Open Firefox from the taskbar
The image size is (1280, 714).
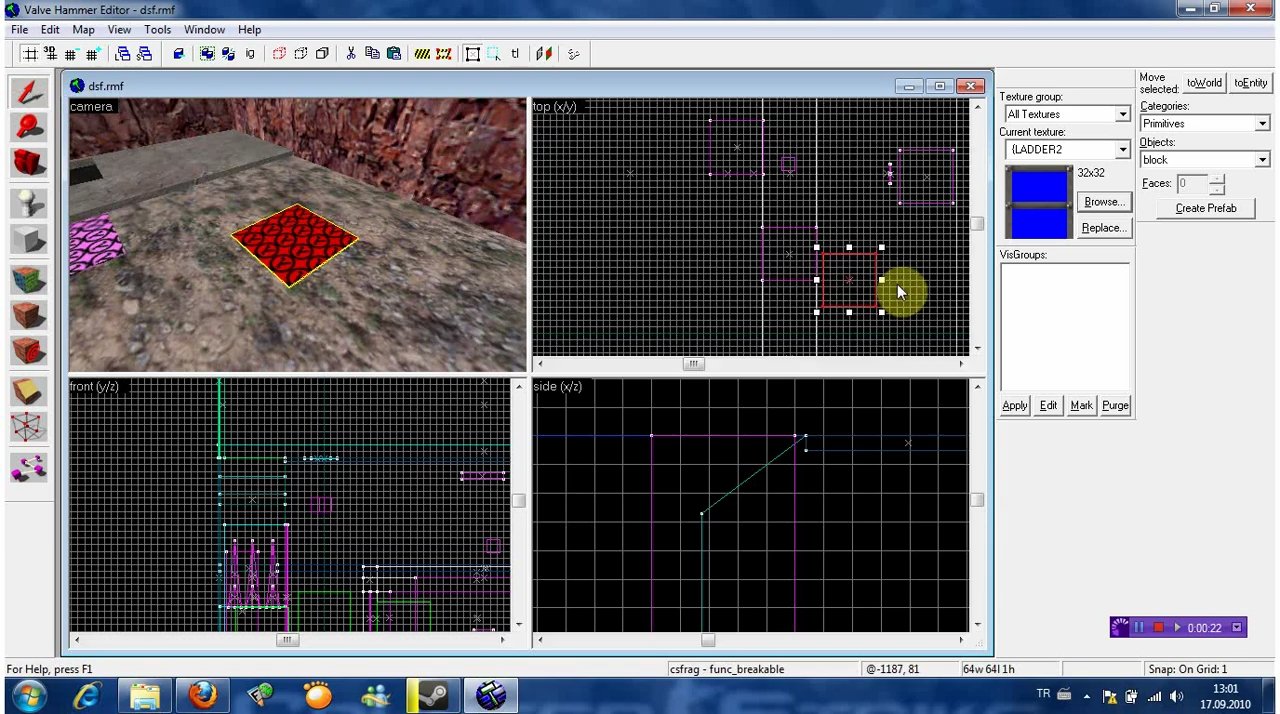[202, 695]
